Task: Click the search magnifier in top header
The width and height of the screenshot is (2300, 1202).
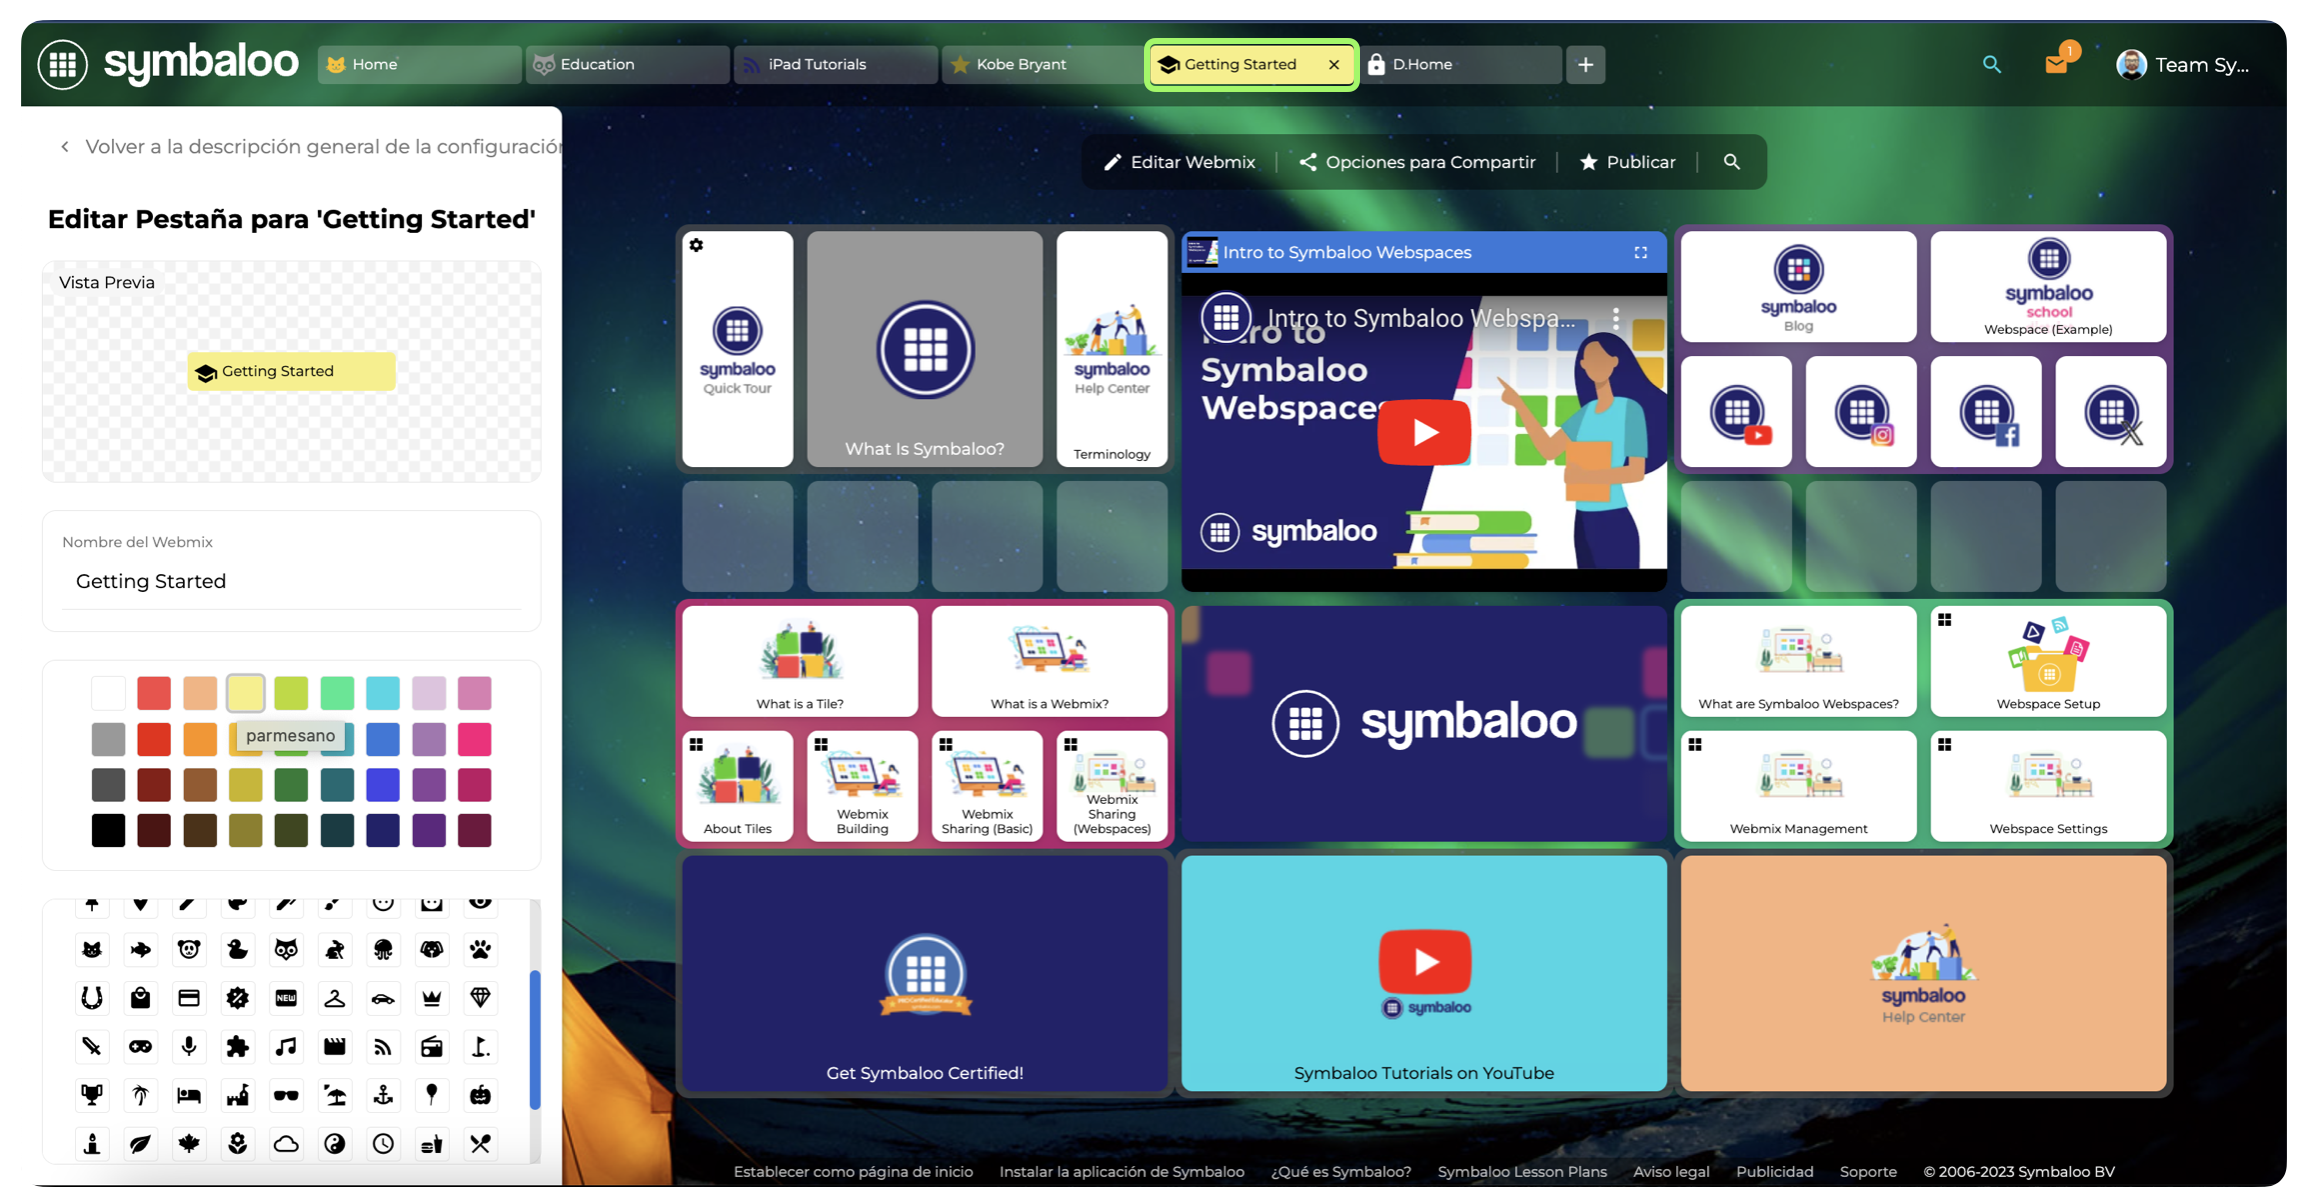Action: tap(1991, 64)
